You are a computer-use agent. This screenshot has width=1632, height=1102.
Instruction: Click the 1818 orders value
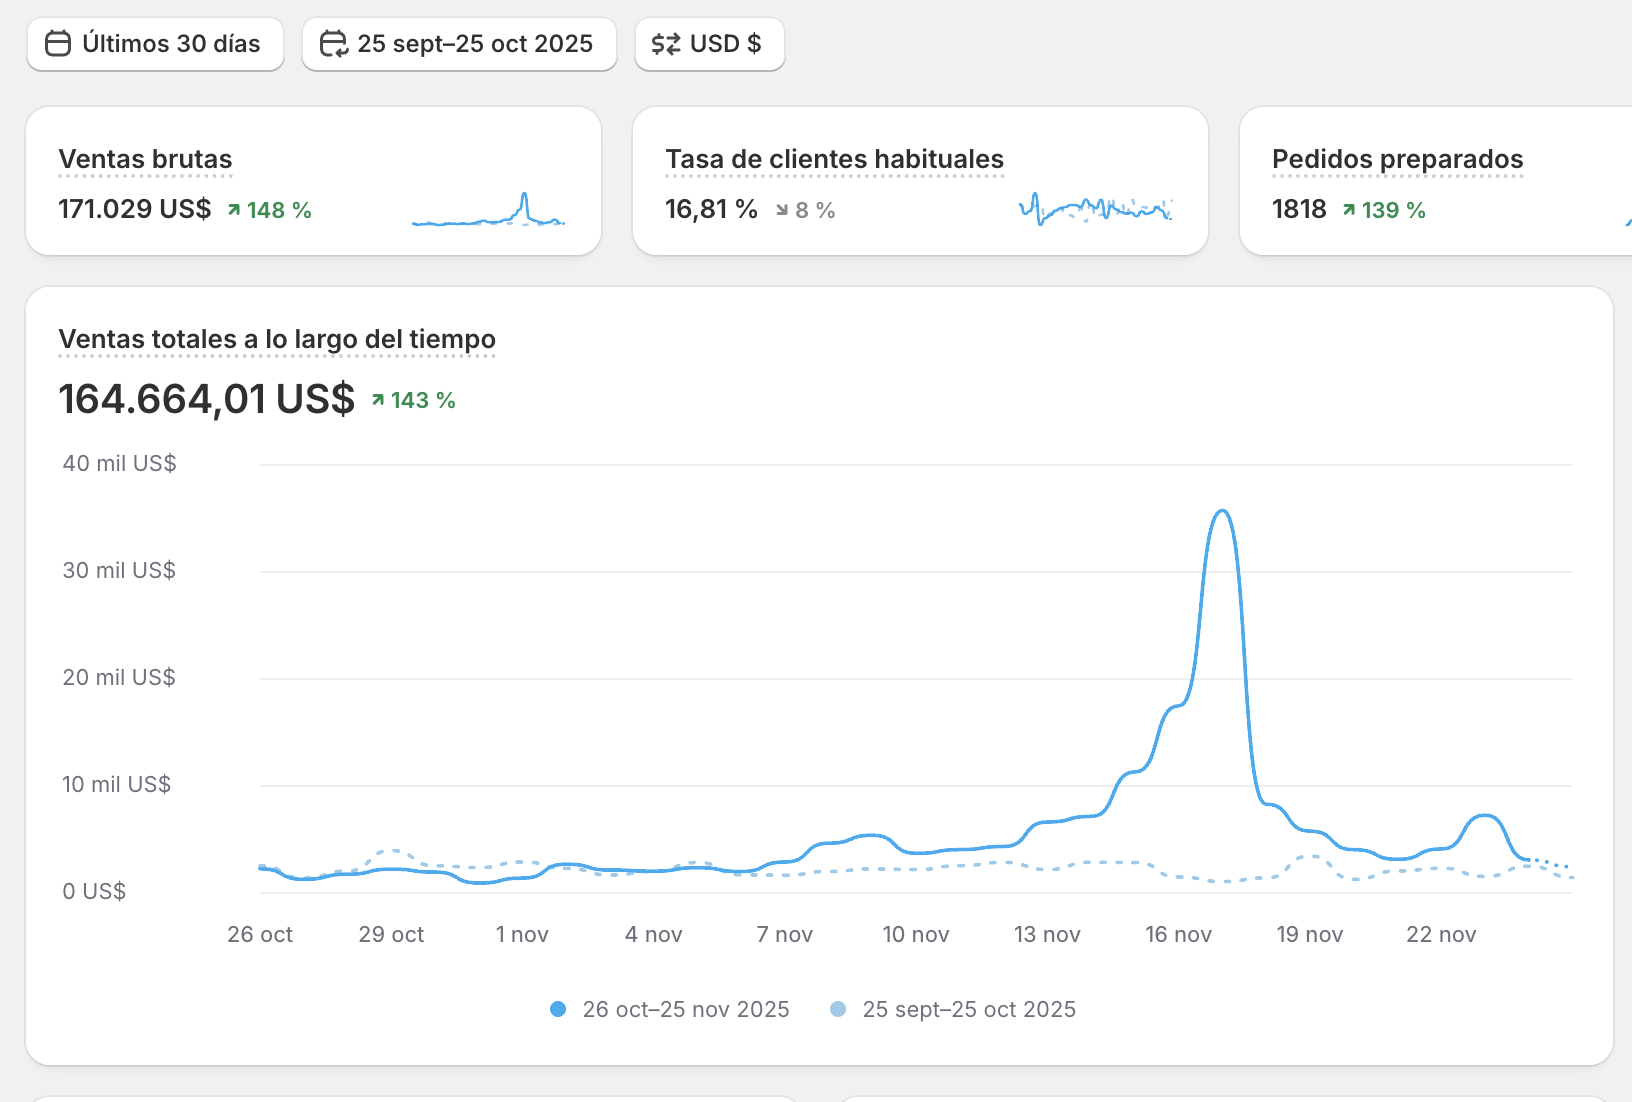1299,209
